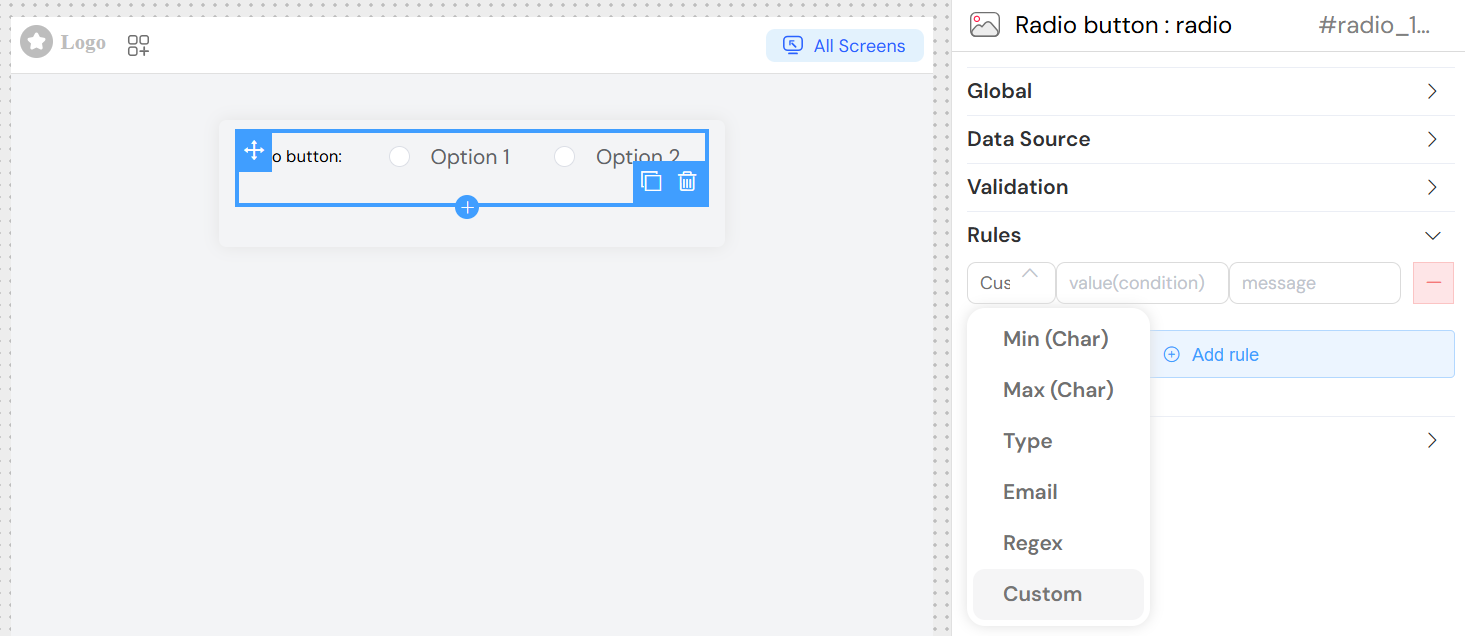The width and height of the screenshot is (1465, 636).
Task: Click the add widgets grid icon
Action: [139, 45]
